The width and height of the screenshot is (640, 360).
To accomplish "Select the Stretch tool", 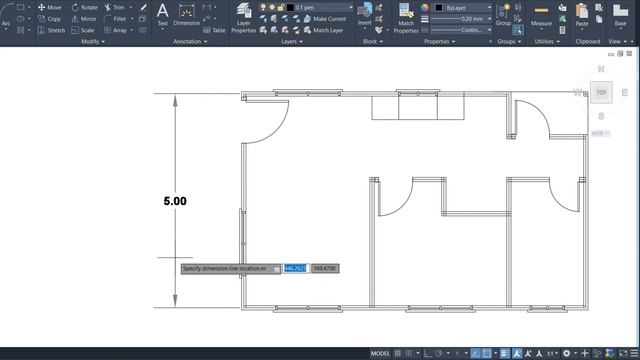I will pyautogui.click(x=51, y=30).
